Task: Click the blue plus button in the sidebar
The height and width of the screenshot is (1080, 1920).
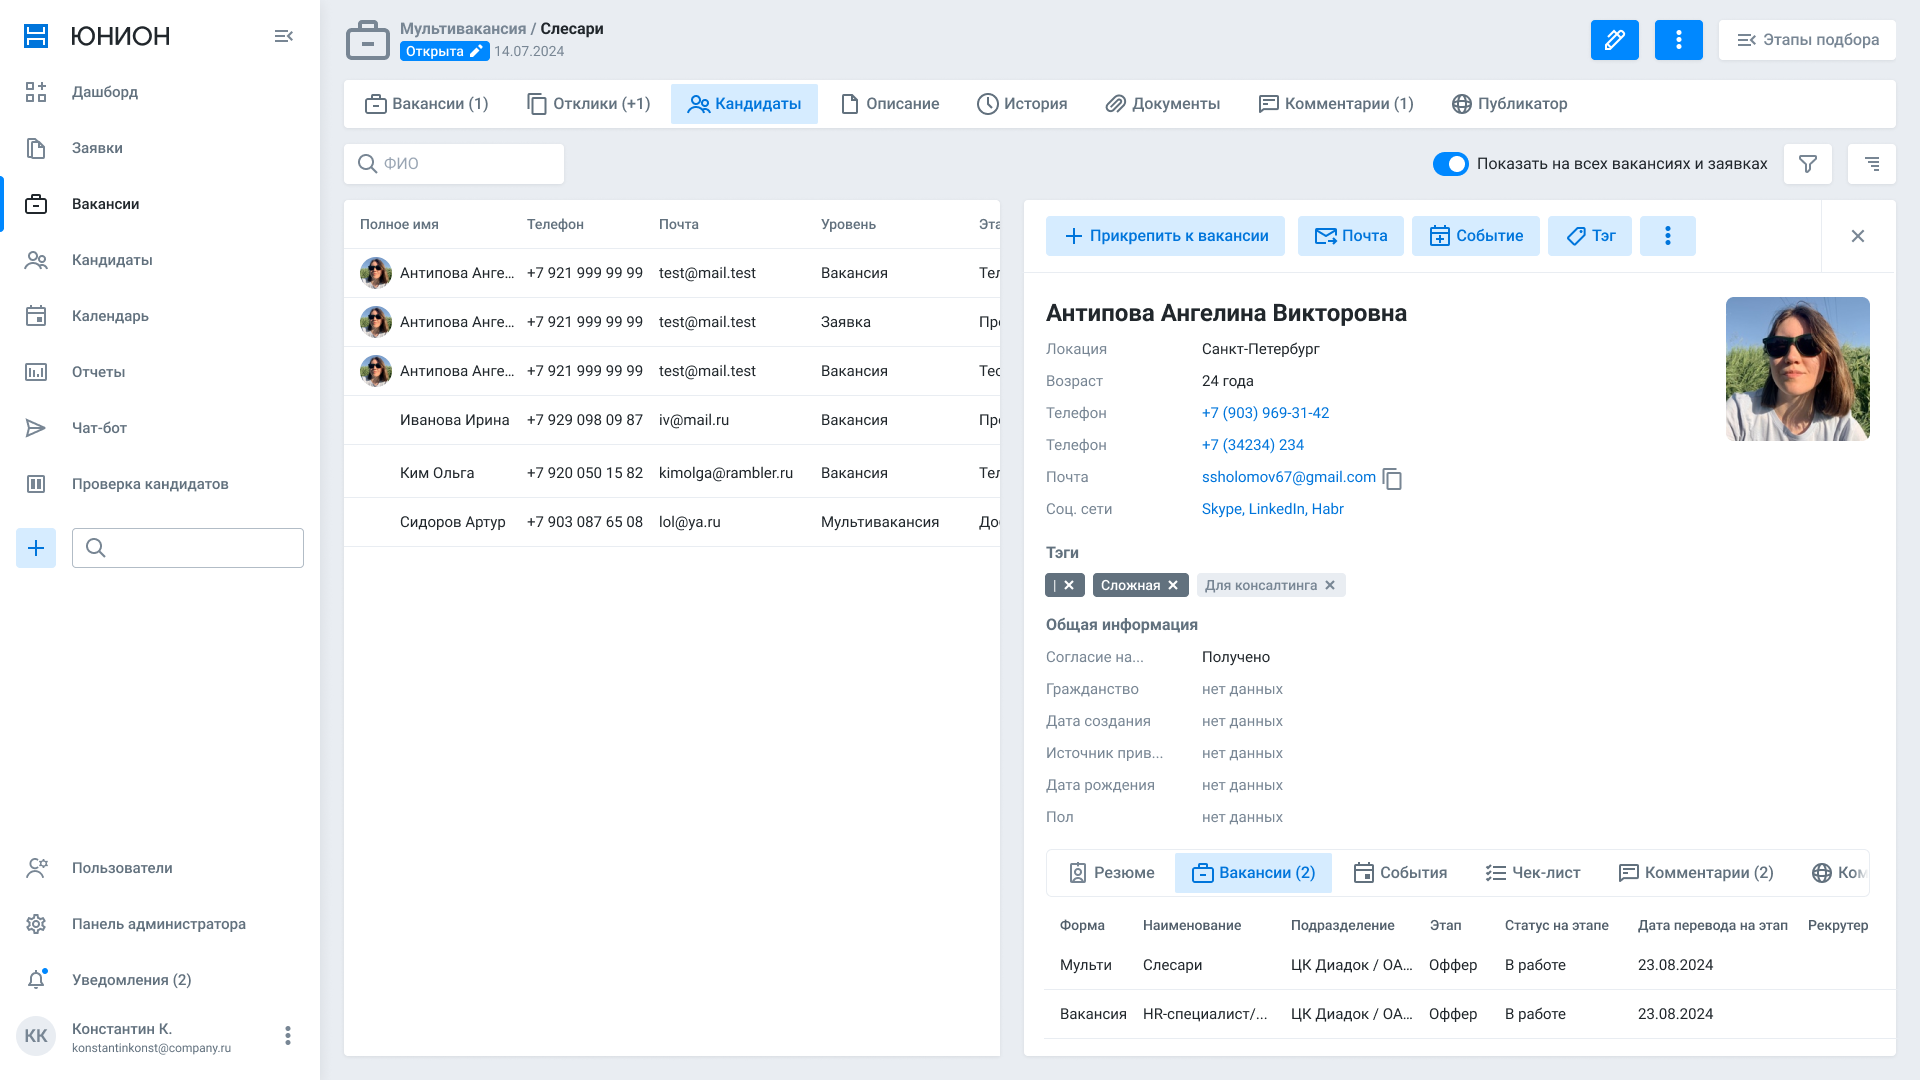Action: tap(36, 548)
